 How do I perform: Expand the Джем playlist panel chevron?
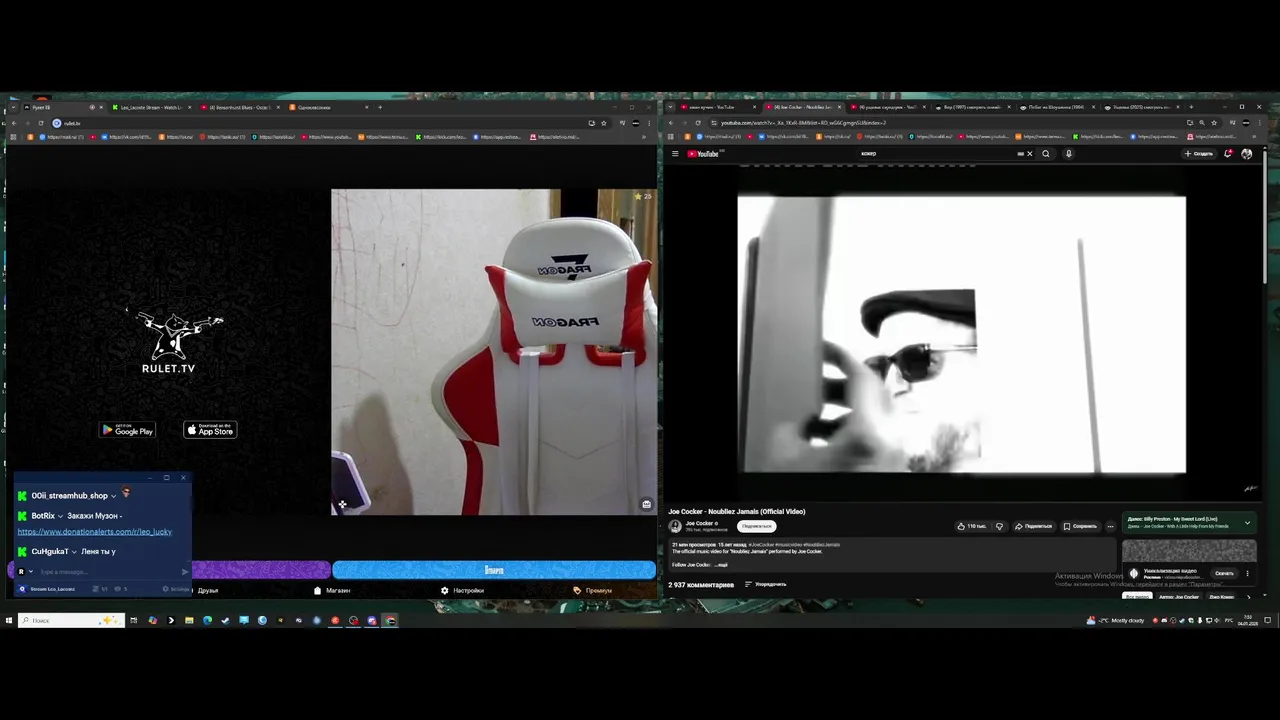coord(1247,522)
